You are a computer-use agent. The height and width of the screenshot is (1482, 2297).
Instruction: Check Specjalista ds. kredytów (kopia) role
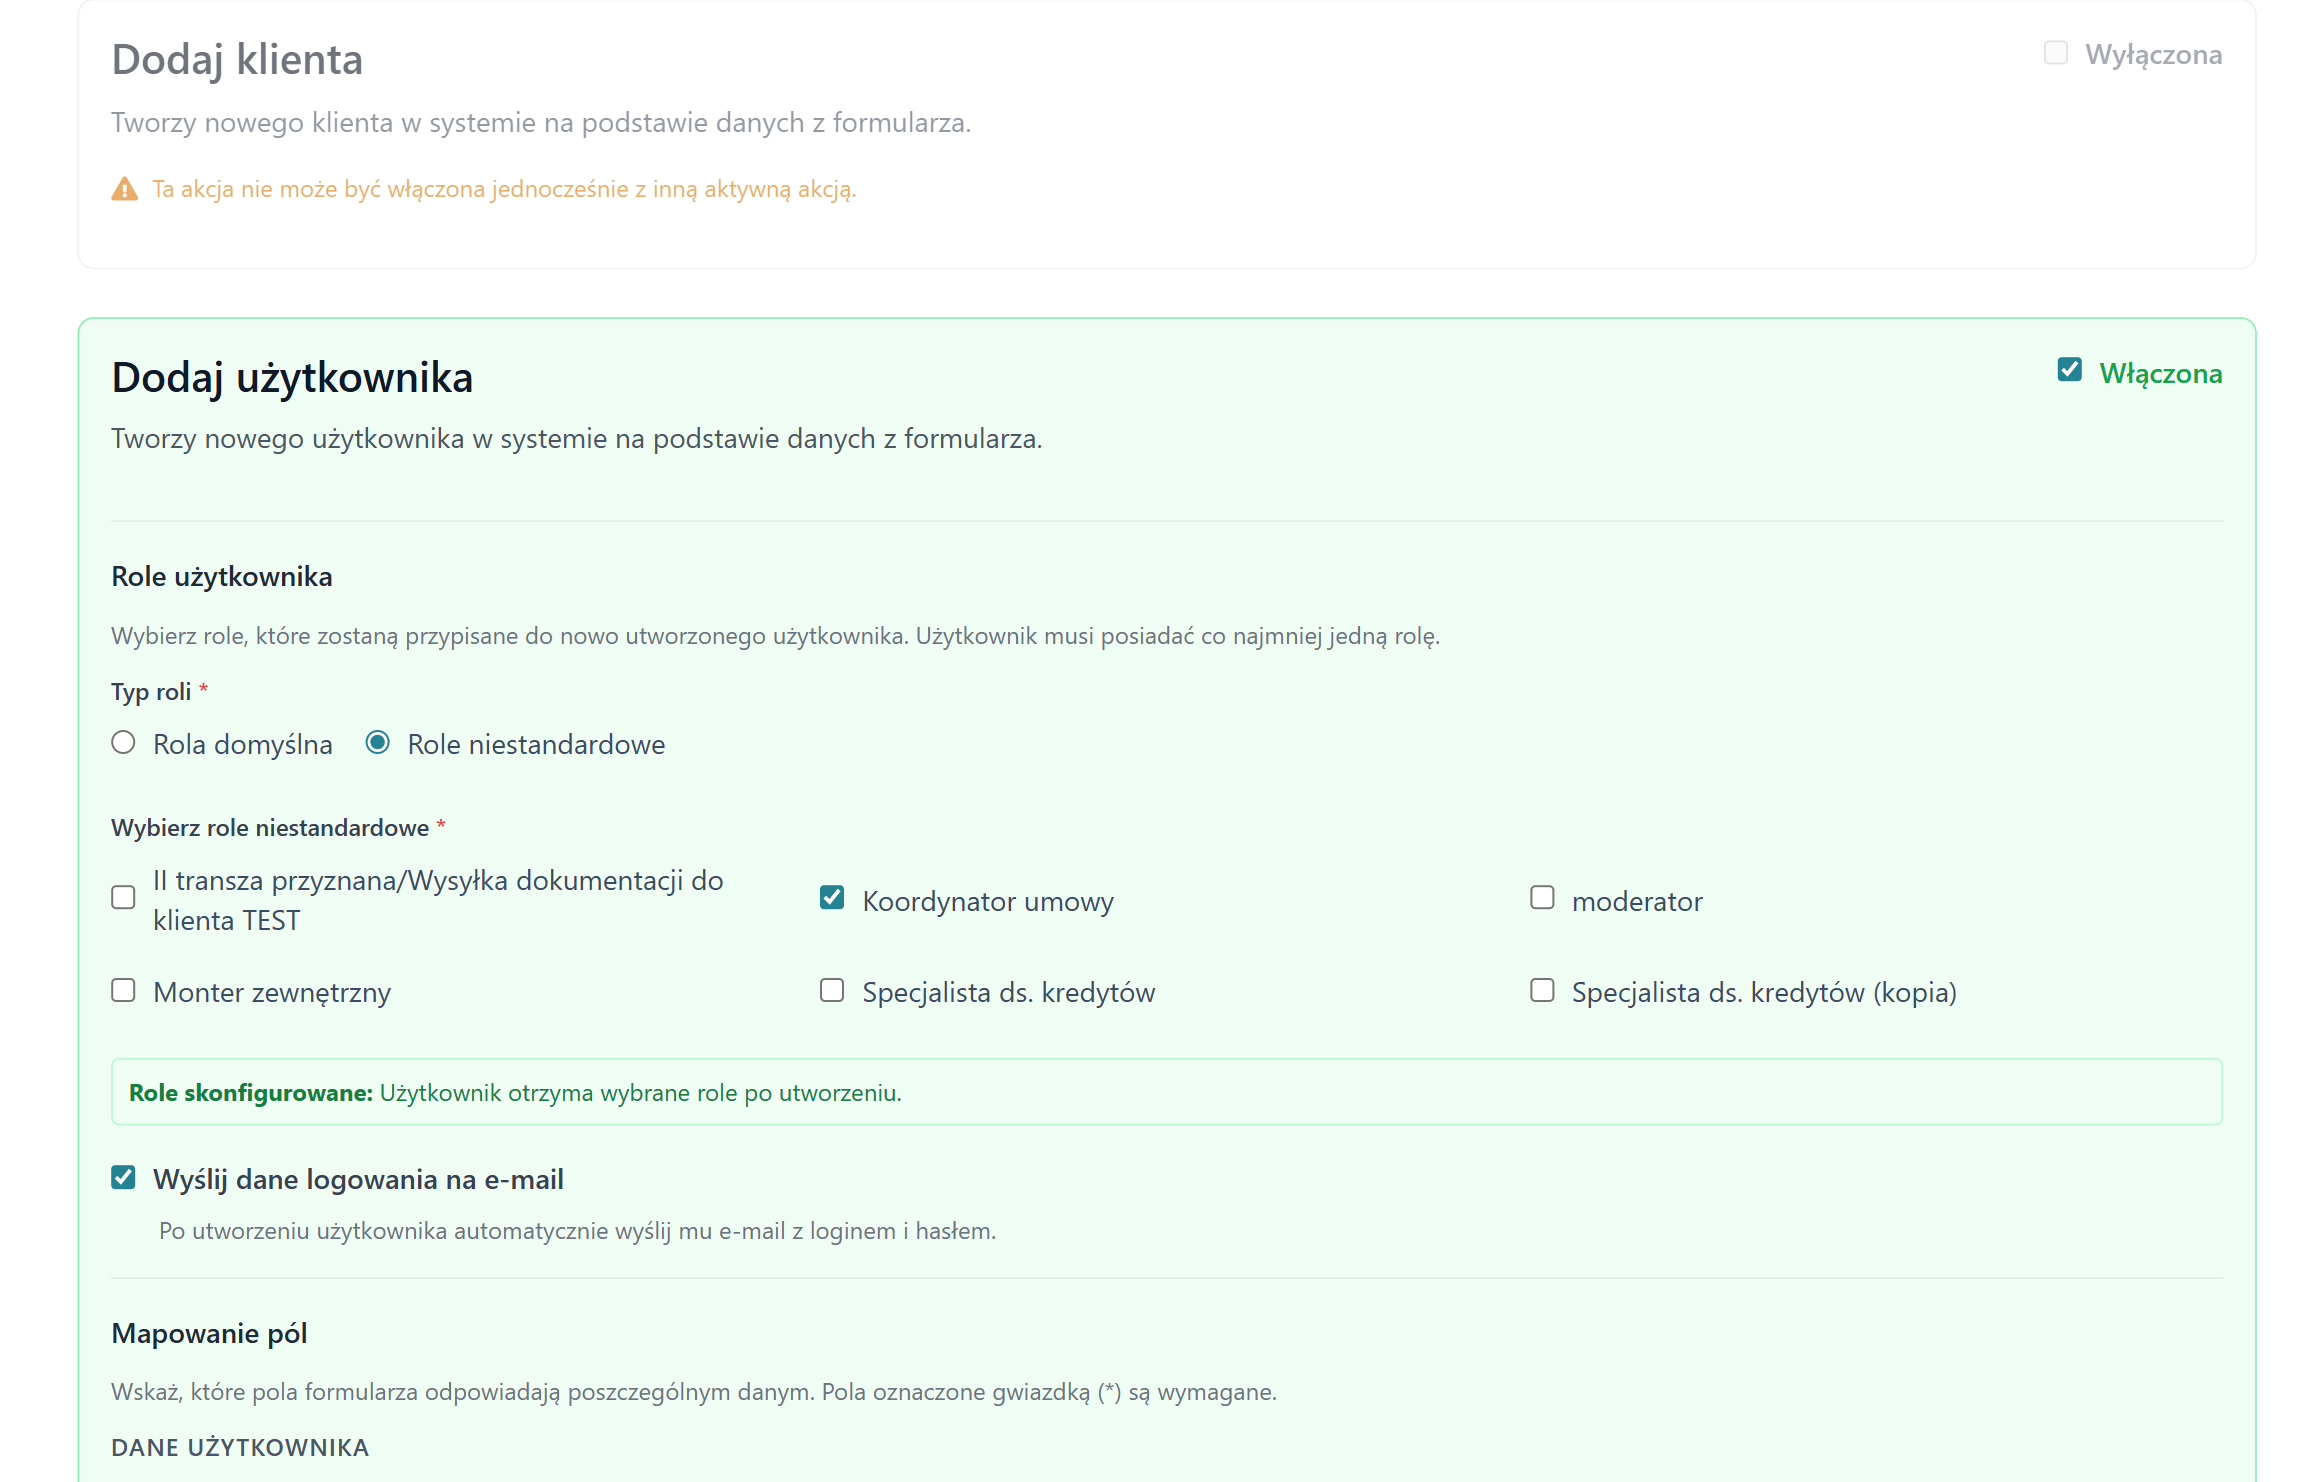[x=1542, y=991]
